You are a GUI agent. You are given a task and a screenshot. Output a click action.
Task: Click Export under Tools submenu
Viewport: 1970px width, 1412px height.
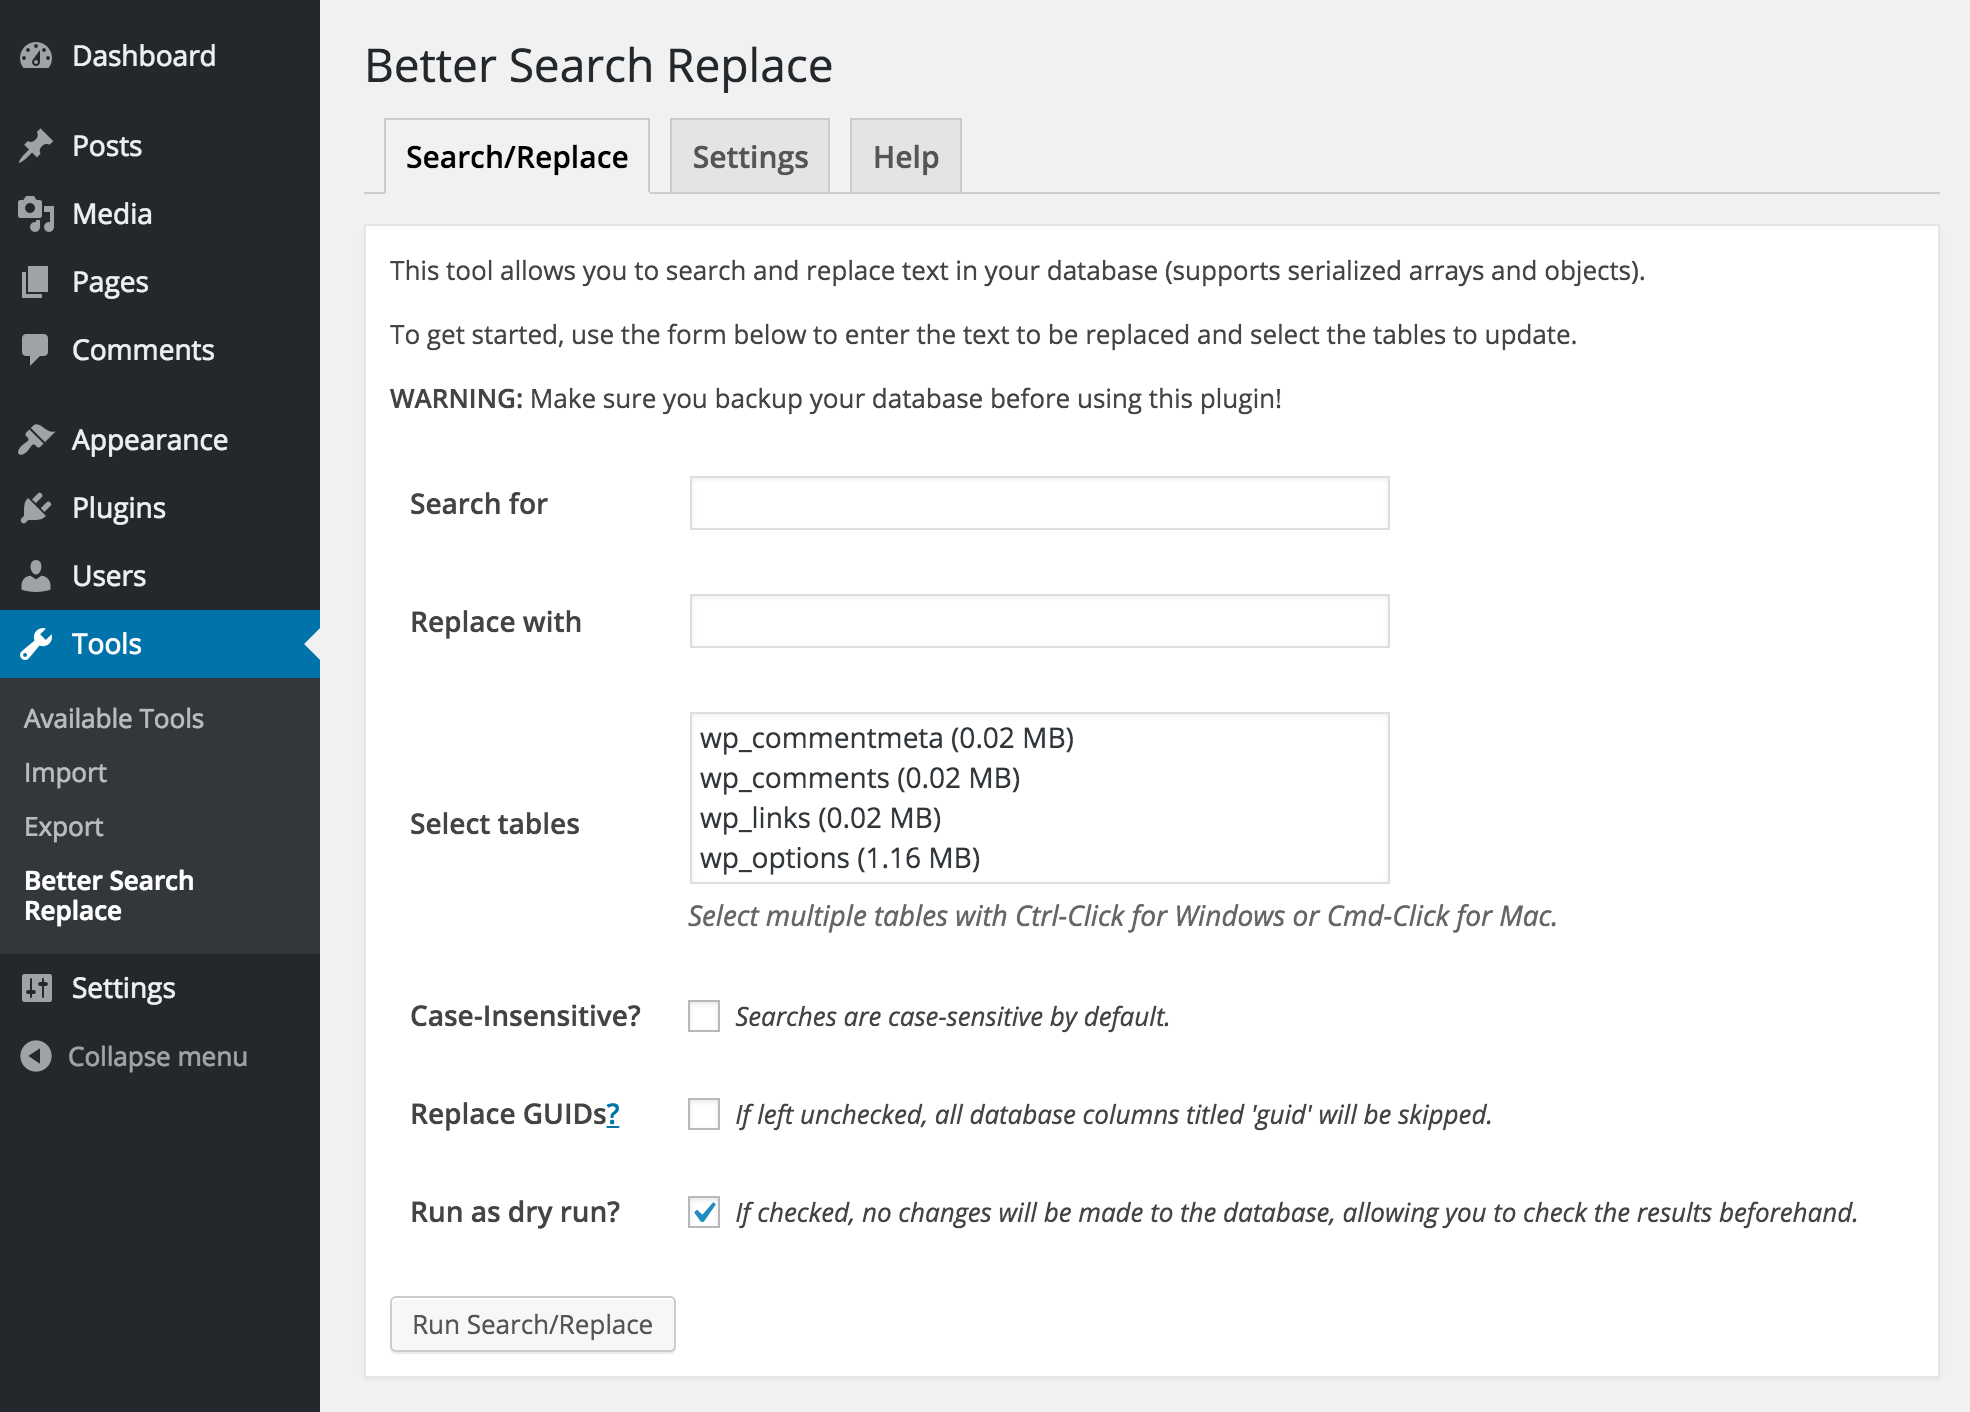(61, 825)
